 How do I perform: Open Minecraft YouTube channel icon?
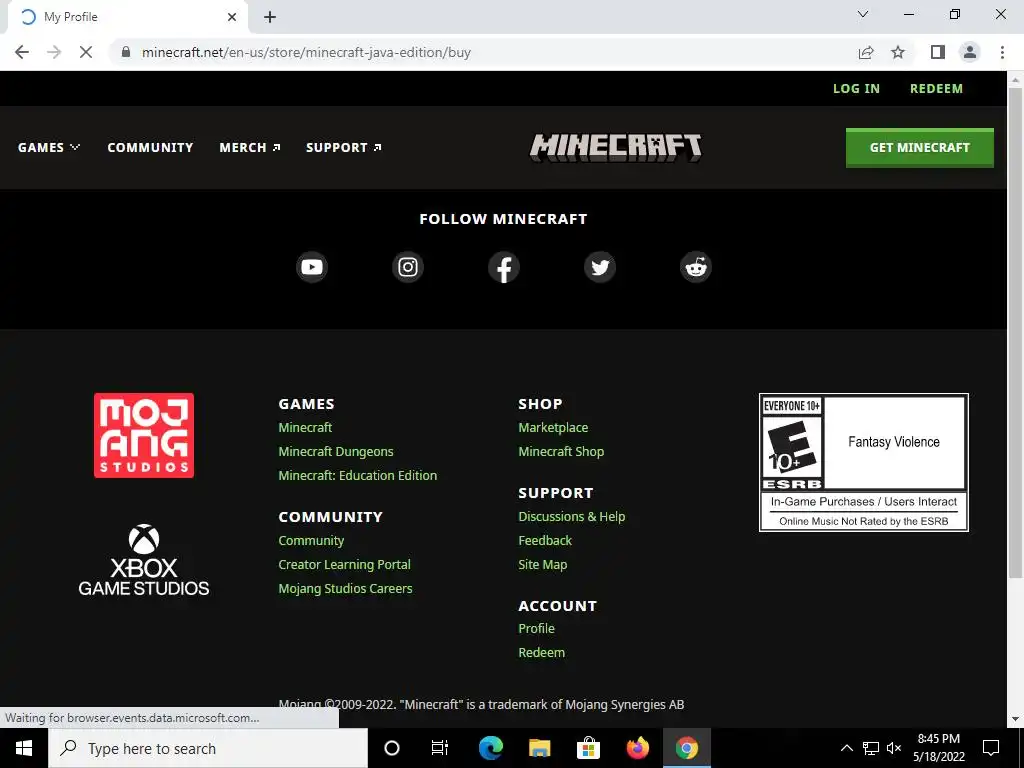click(x=312, y=267)
